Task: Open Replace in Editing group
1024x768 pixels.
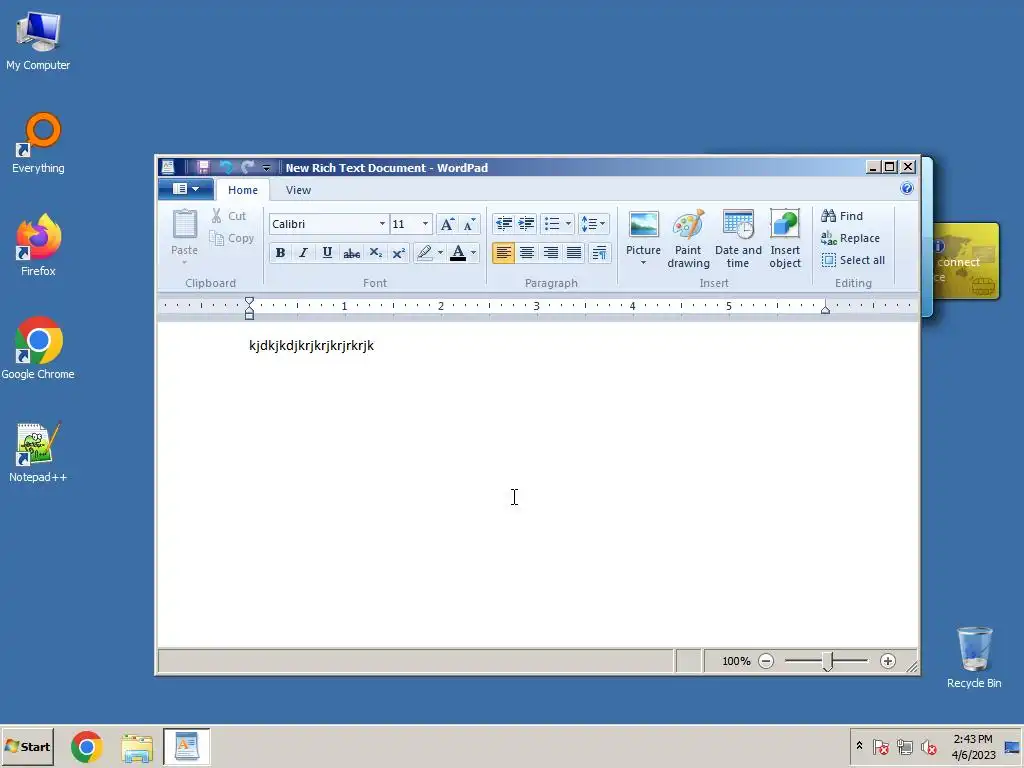Action: [850, 238]
